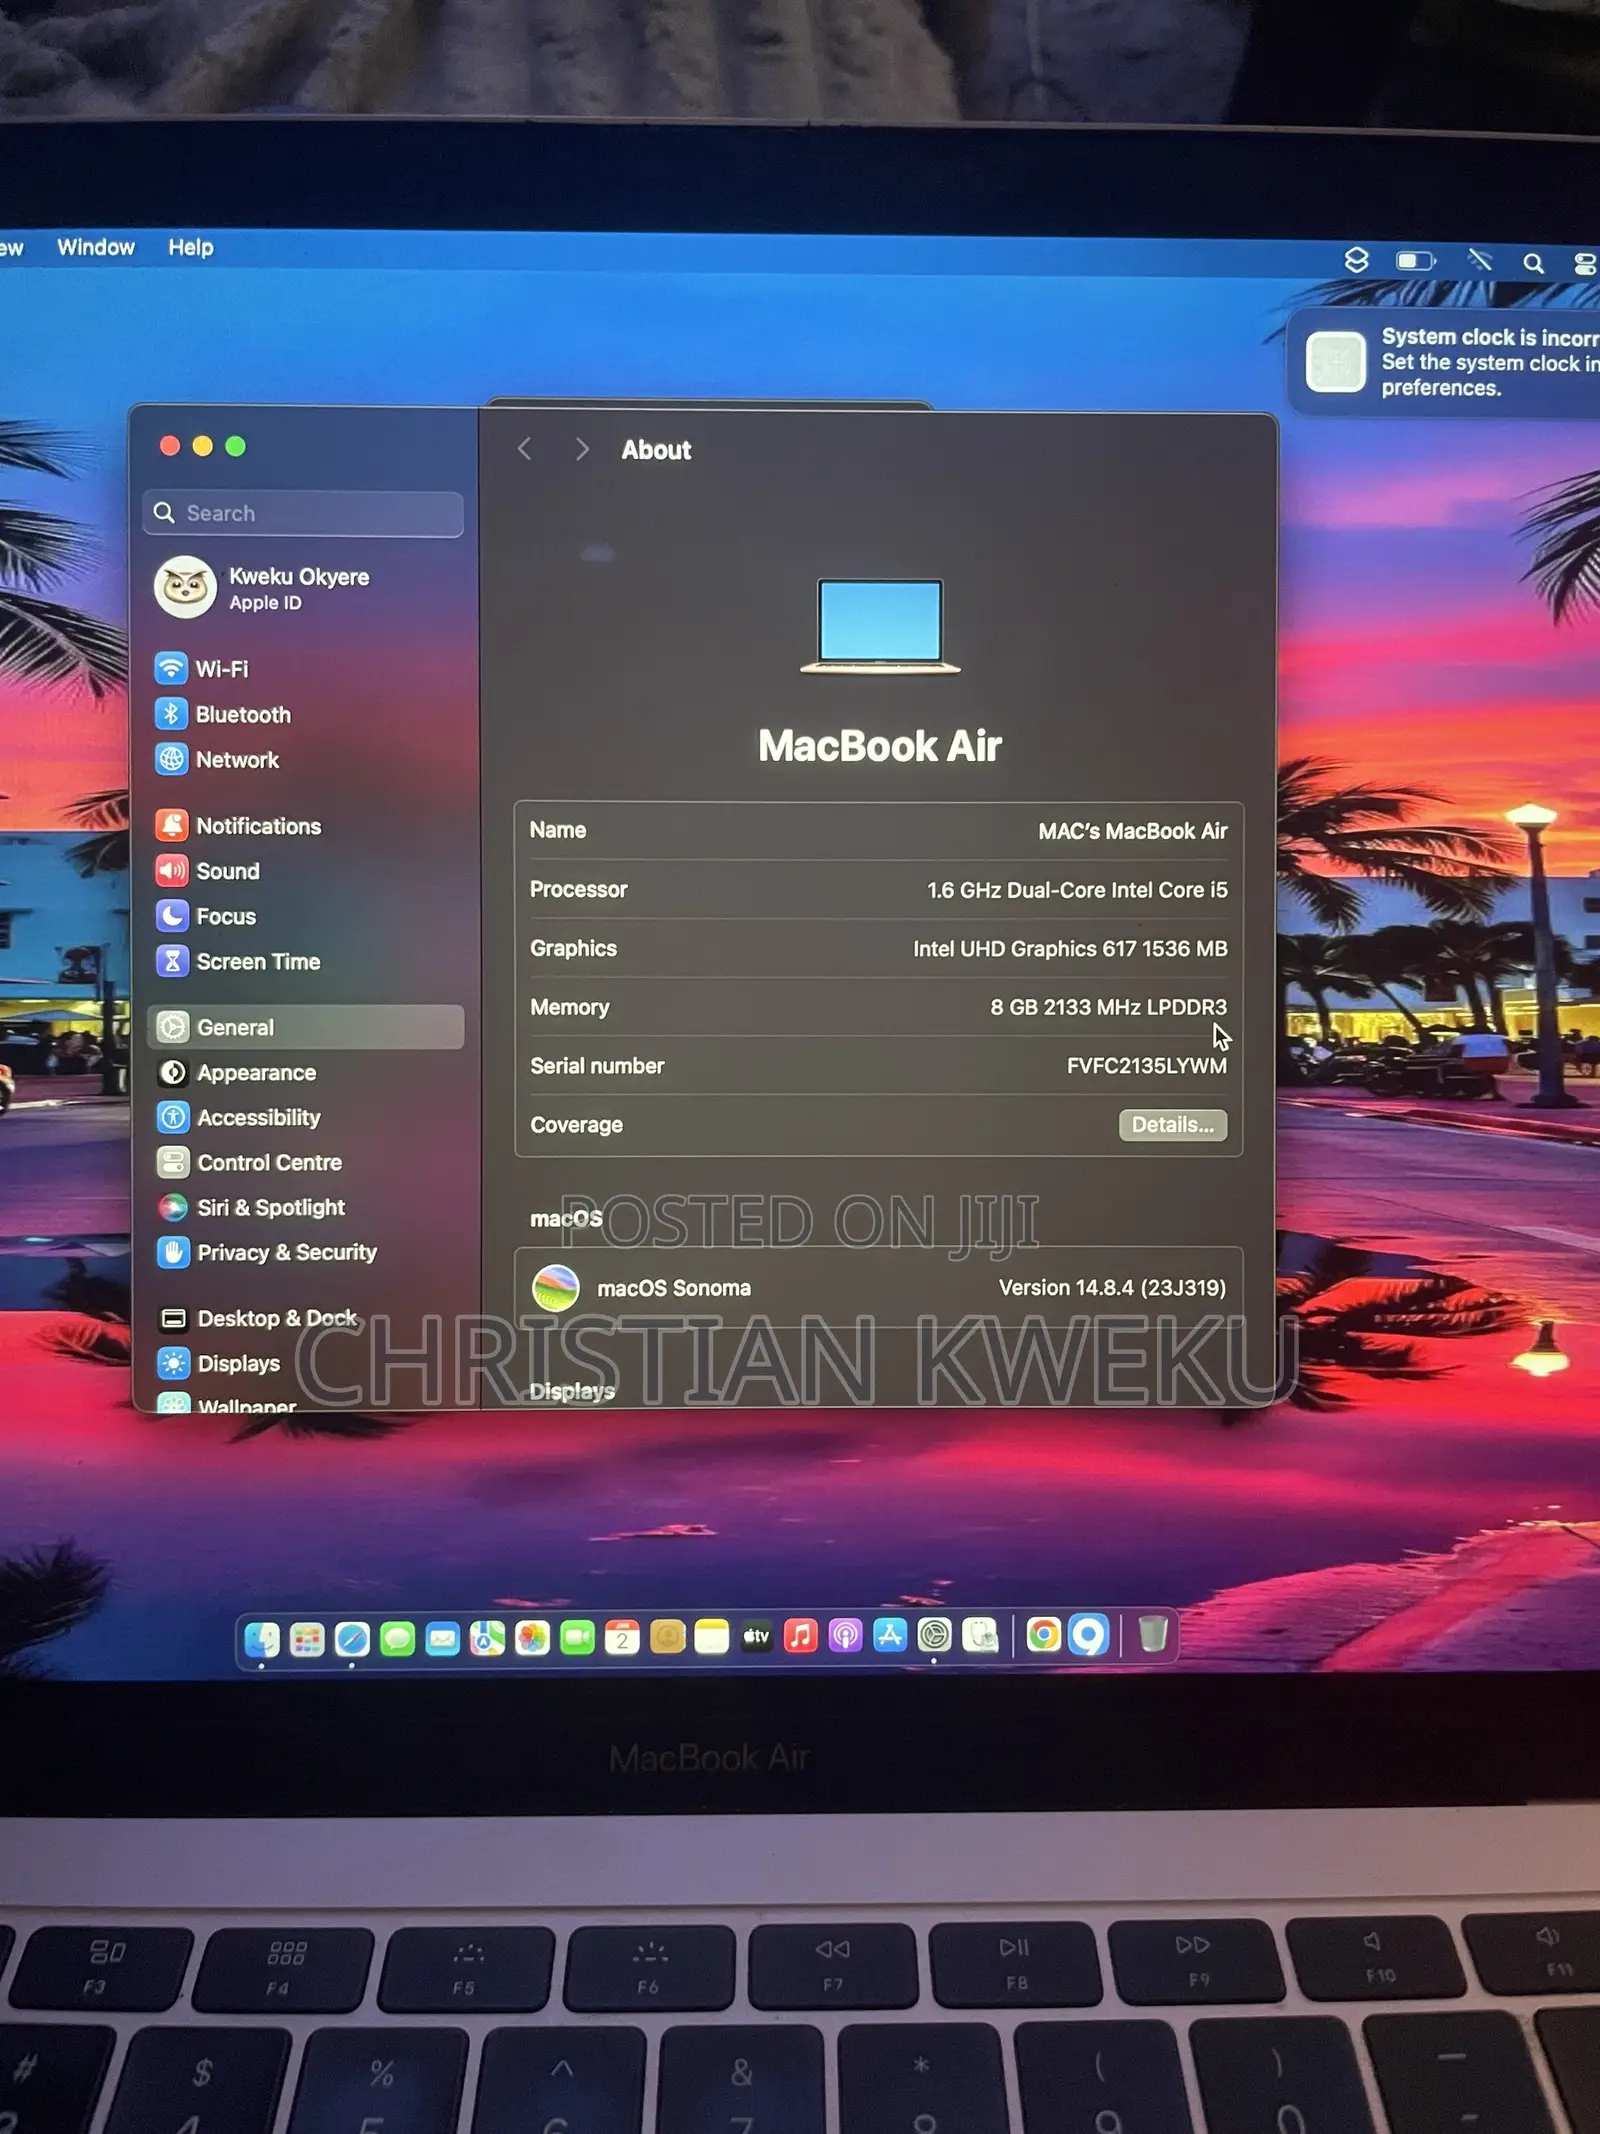Viewport: 1600px width, 2134px height.
Task: Go to Sound settings
Action: [x=208, y=871]
